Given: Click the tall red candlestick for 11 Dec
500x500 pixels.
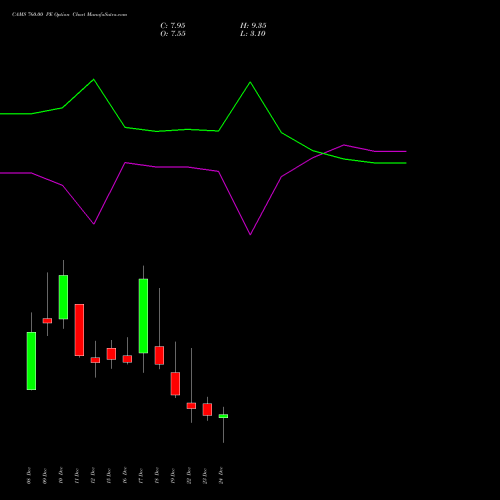Looking at the screenshot, I should click(x=79, y=330).
